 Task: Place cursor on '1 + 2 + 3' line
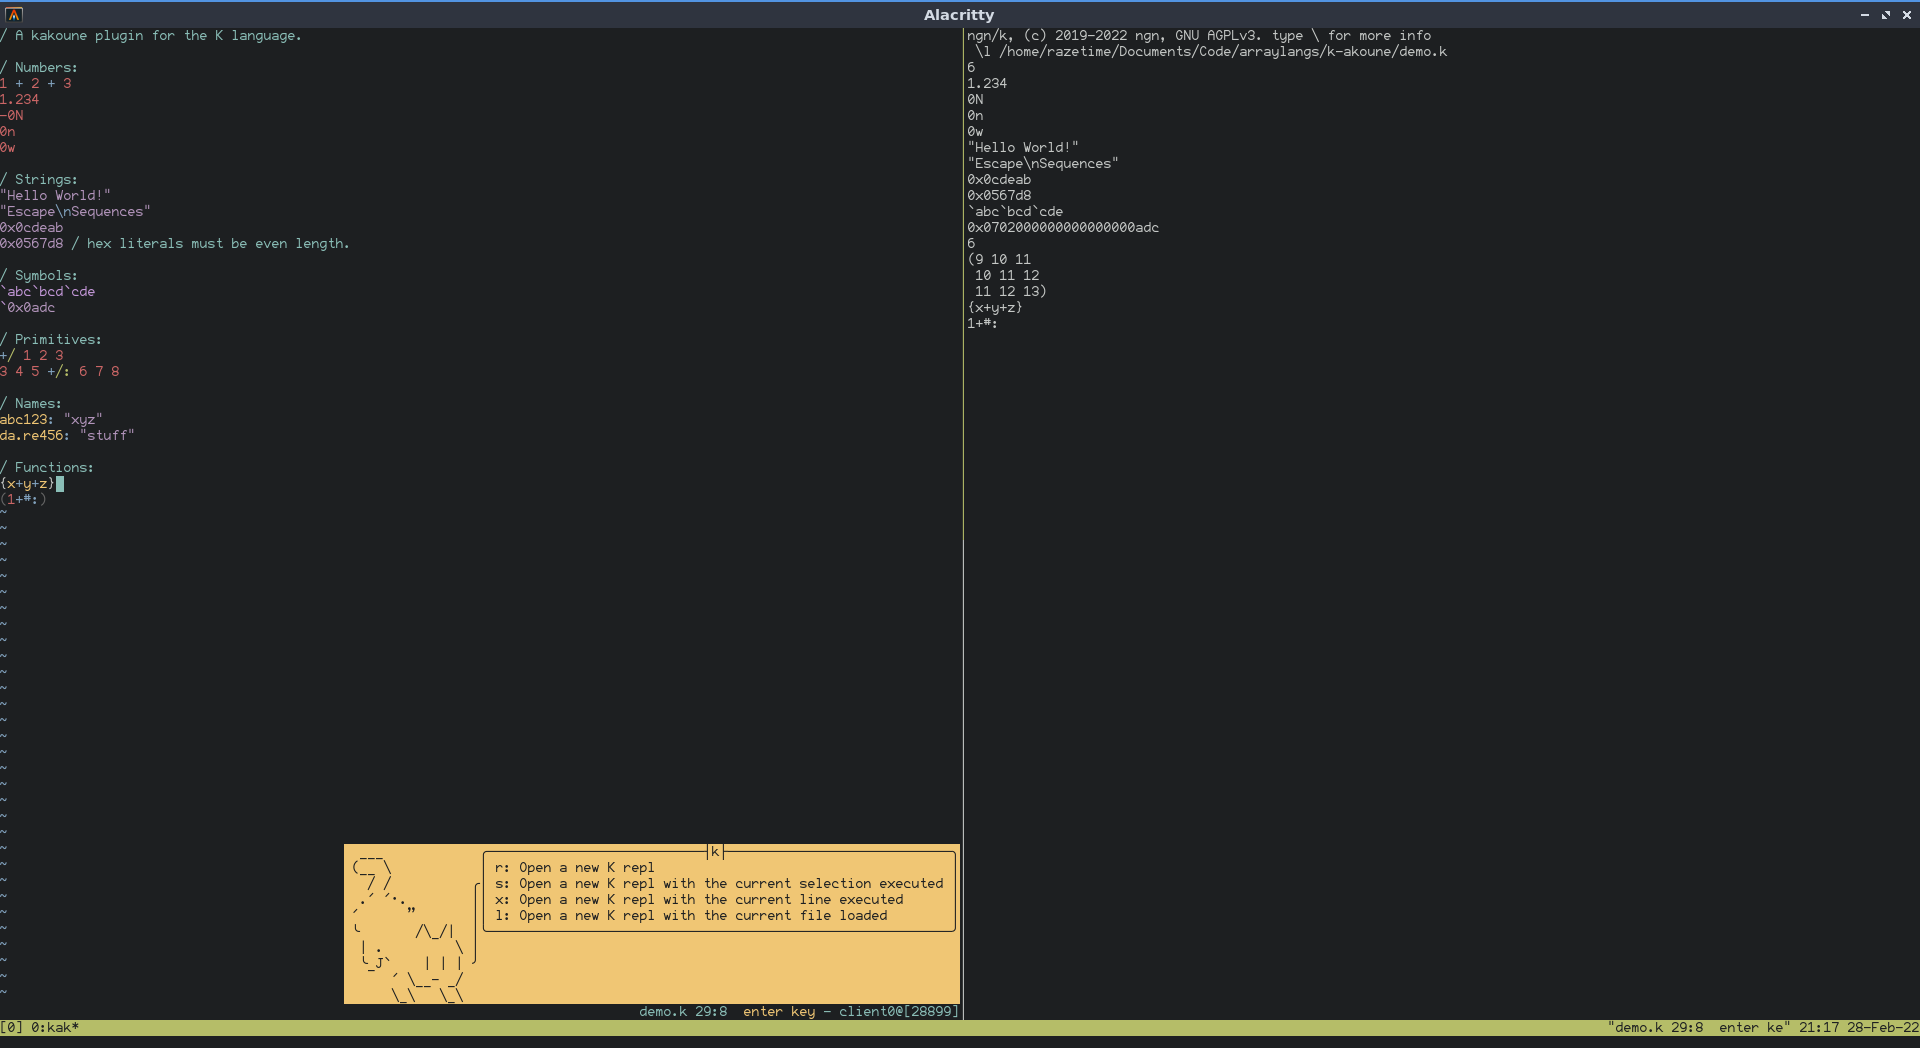pos(36,84)
